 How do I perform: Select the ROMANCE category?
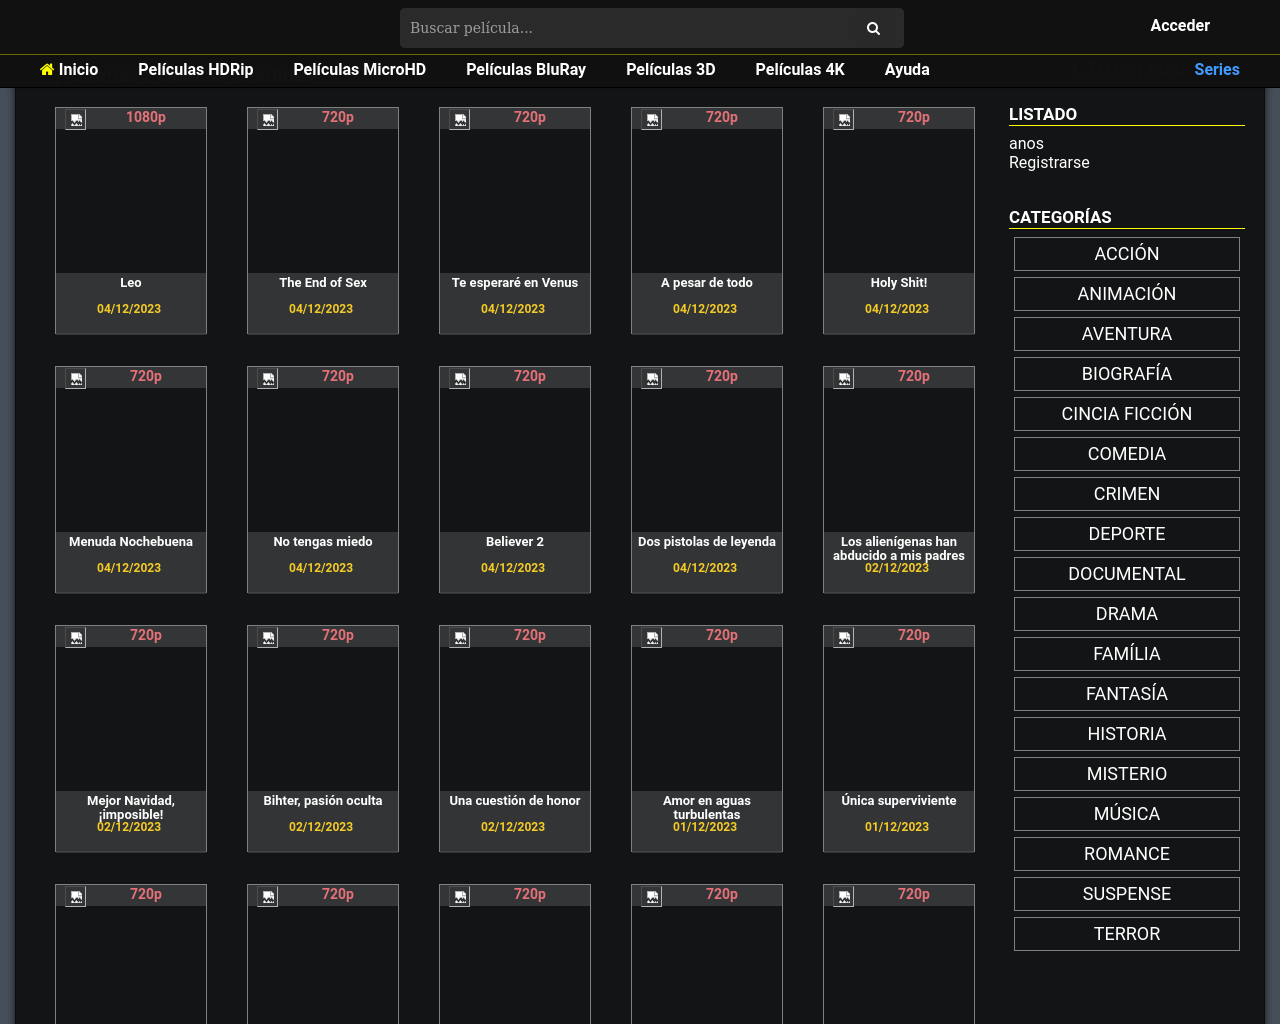1127,854
